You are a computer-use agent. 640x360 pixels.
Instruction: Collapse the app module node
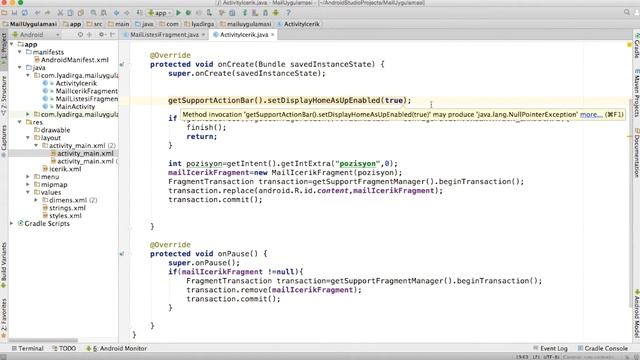click(x=12, y=44)
